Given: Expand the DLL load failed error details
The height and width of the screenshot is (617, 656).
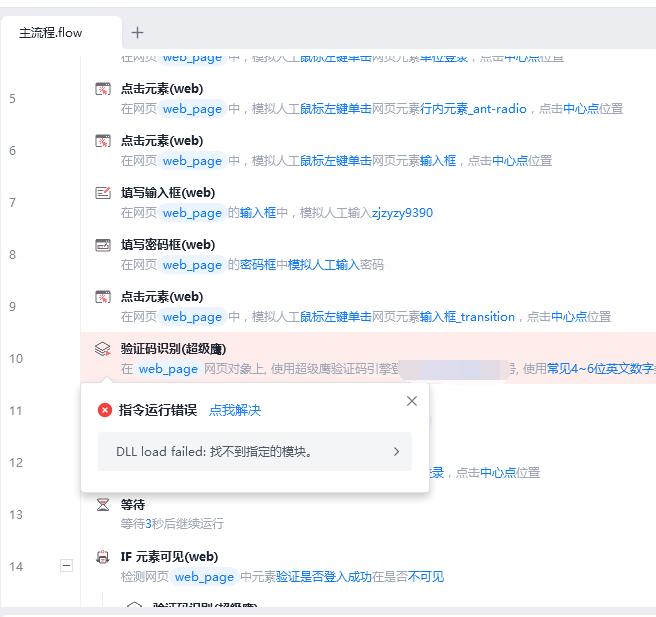Looking at the screenshot, I should tap(396, 452).
